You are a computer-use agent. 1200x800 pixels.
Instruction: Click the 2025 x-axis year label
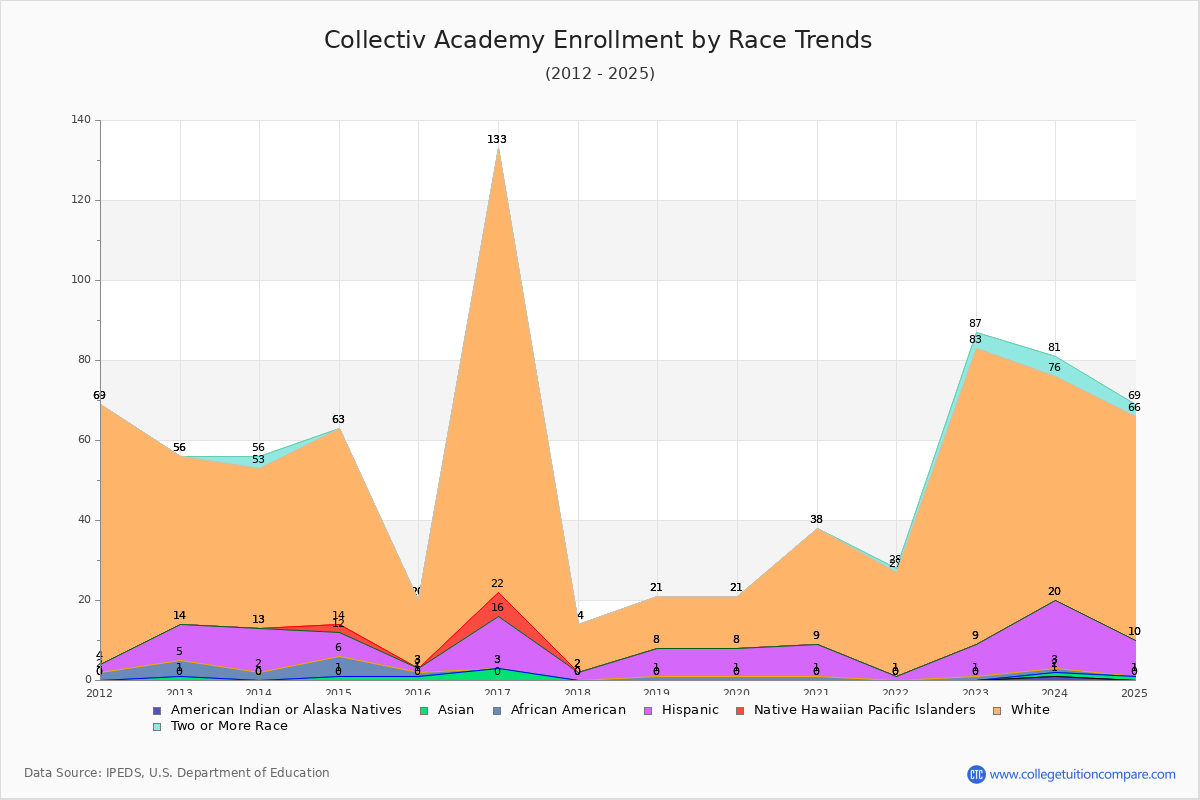(x=1134, y=693)
